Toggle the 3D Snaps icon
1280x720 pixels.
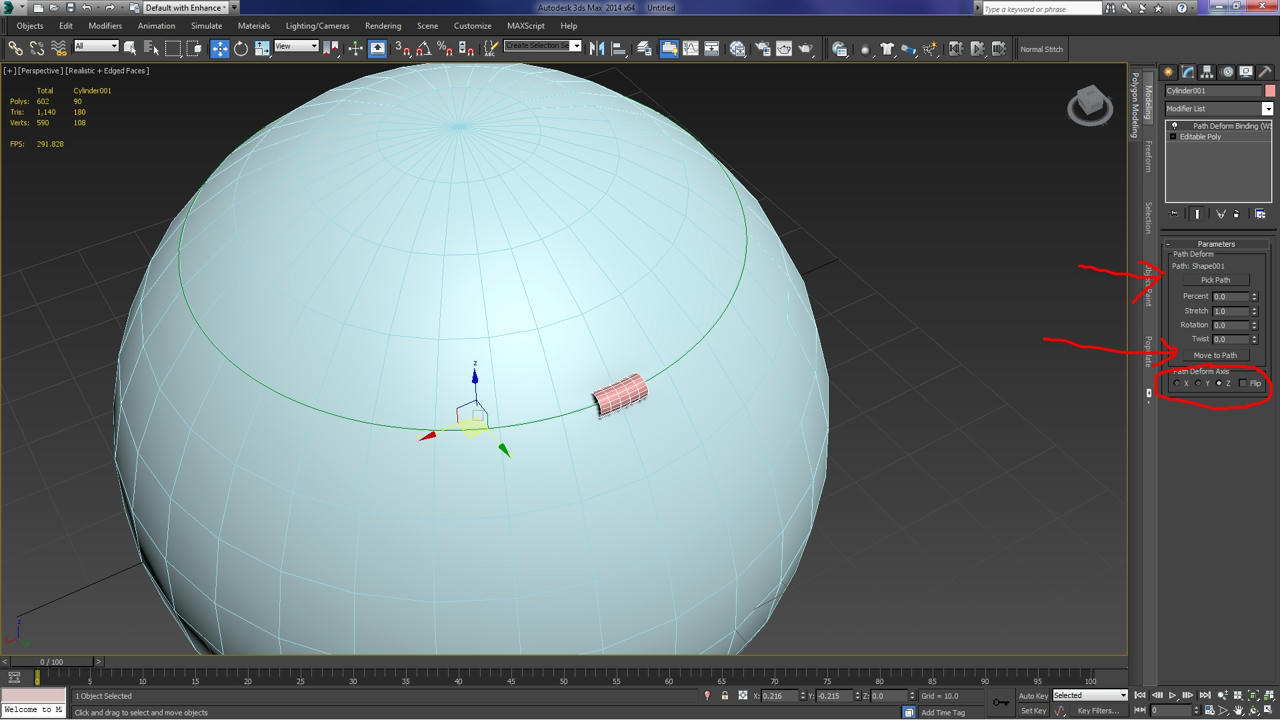(402, 48)
